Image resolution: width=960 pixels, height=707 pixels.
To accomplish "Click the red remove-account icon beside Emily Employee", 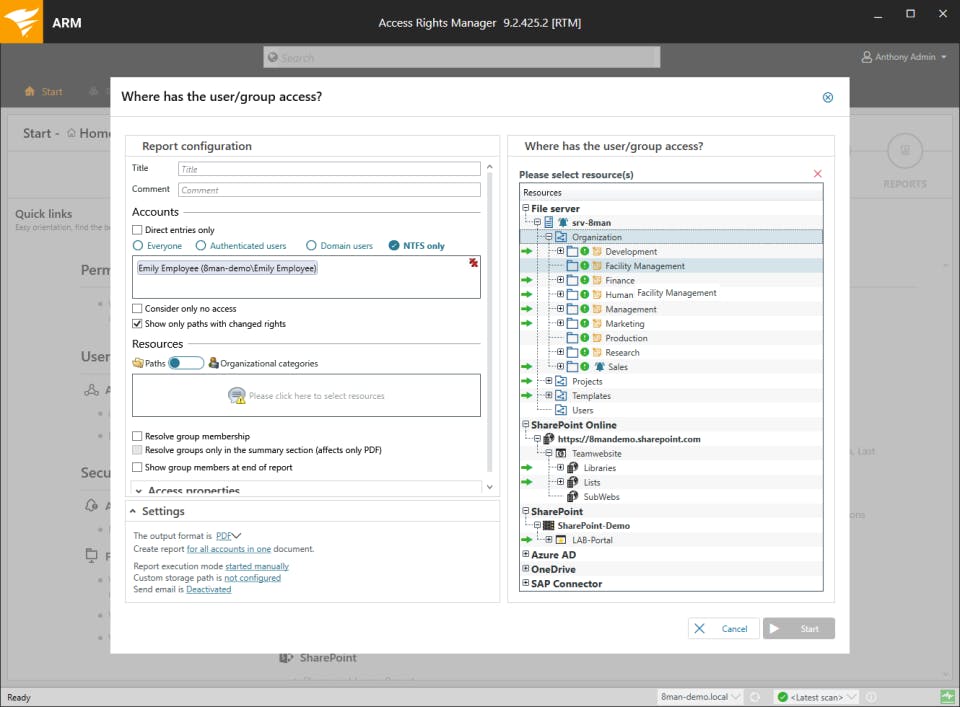I will point(473,263).
